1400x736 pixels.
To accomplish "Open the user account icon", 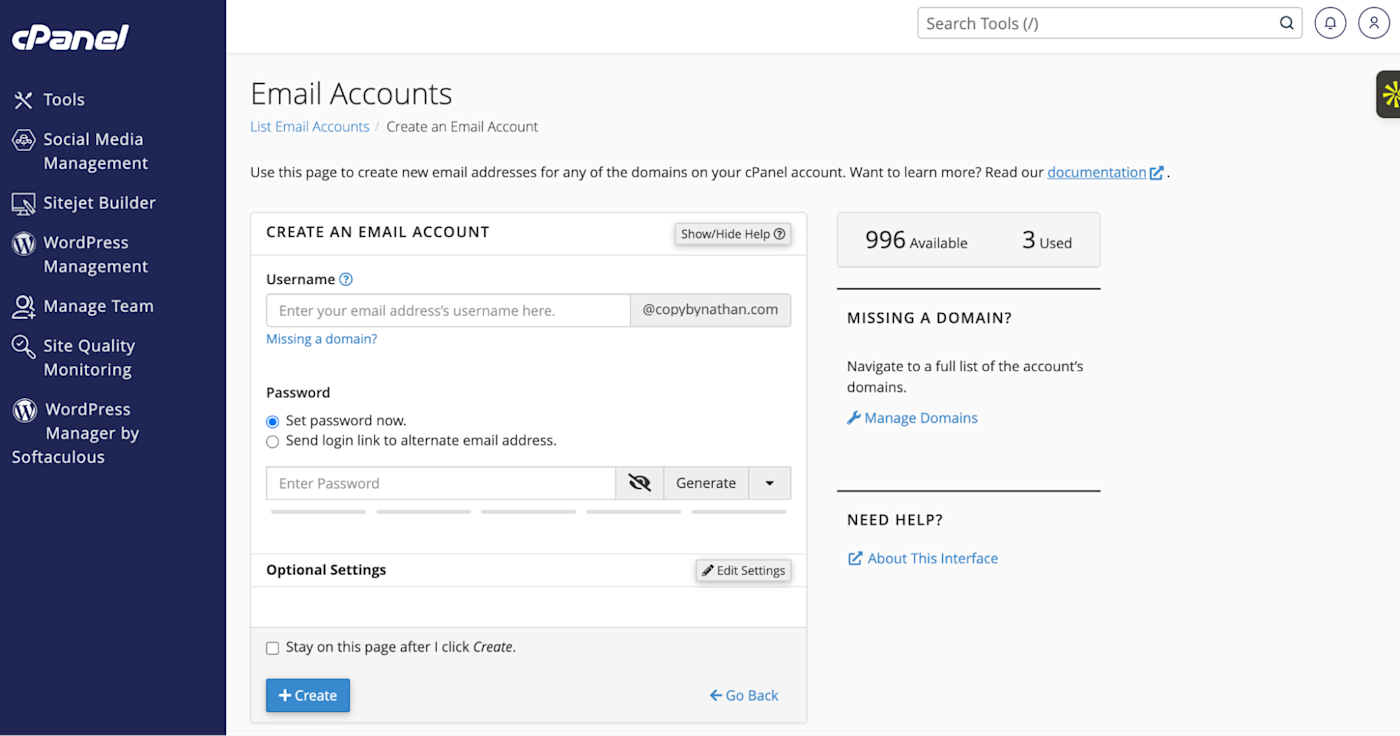I will [1374, 23].
